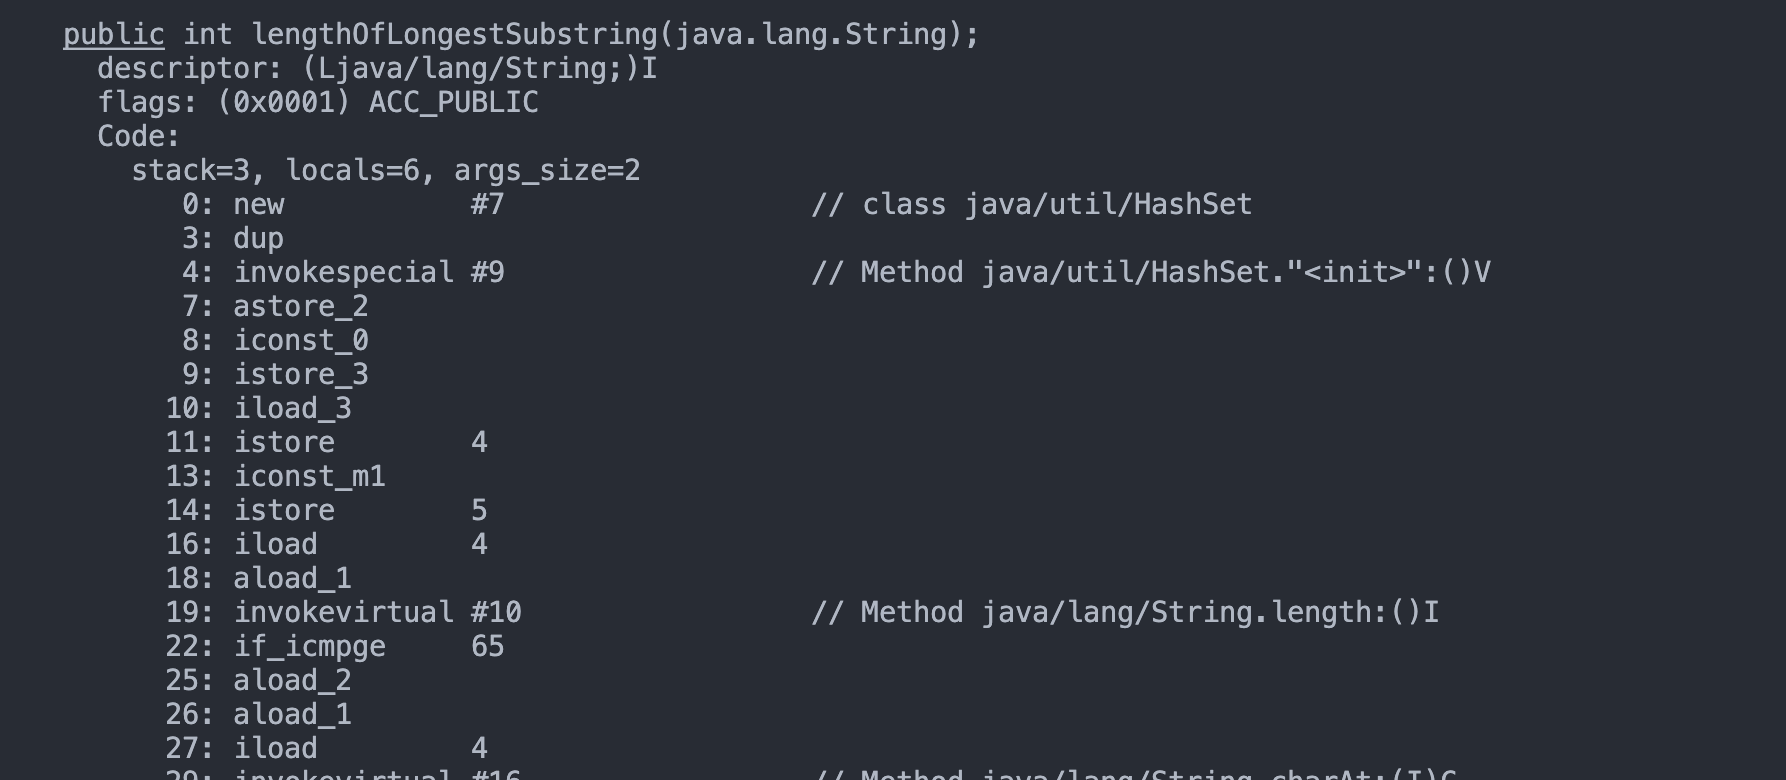Click the lengthOfLongestSubstring method name
This screenshot has width=1786, height=780.
(x=453, y=35)
